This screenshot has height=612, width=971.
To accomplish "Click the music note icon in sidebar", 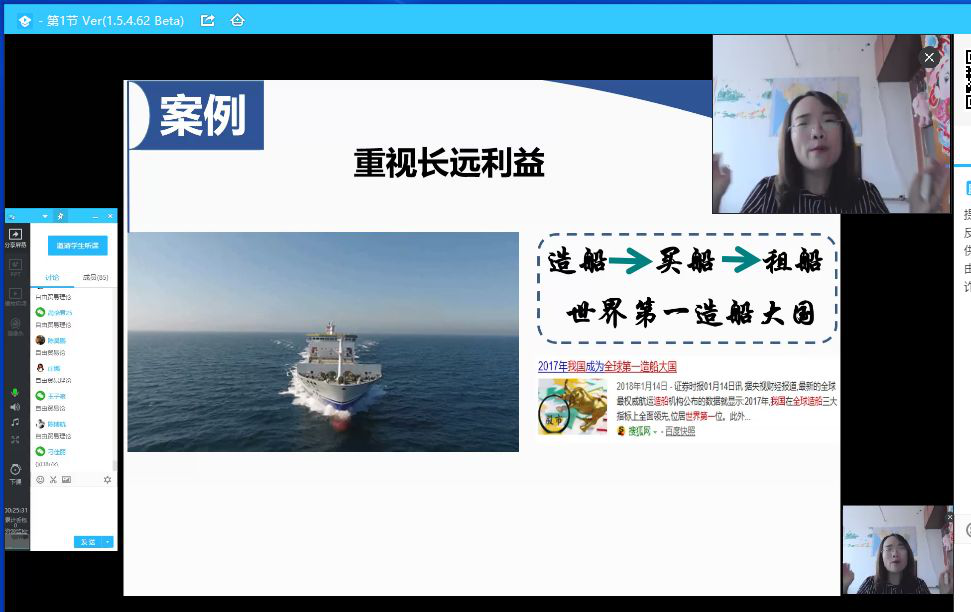I will pyautogui.click(x=15, y=423).
